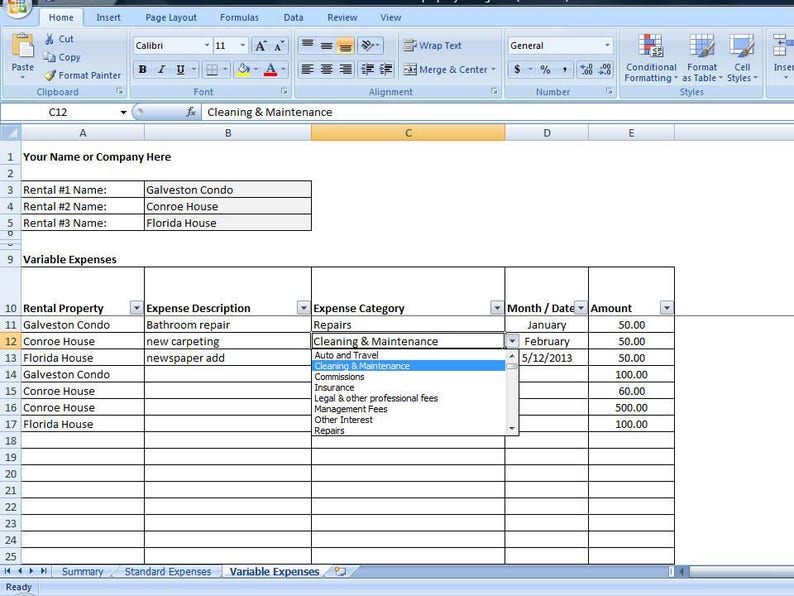The width and height of the screenshot is (794, 596).
Task: Click Increase Decimal icon
Action: 586,69
